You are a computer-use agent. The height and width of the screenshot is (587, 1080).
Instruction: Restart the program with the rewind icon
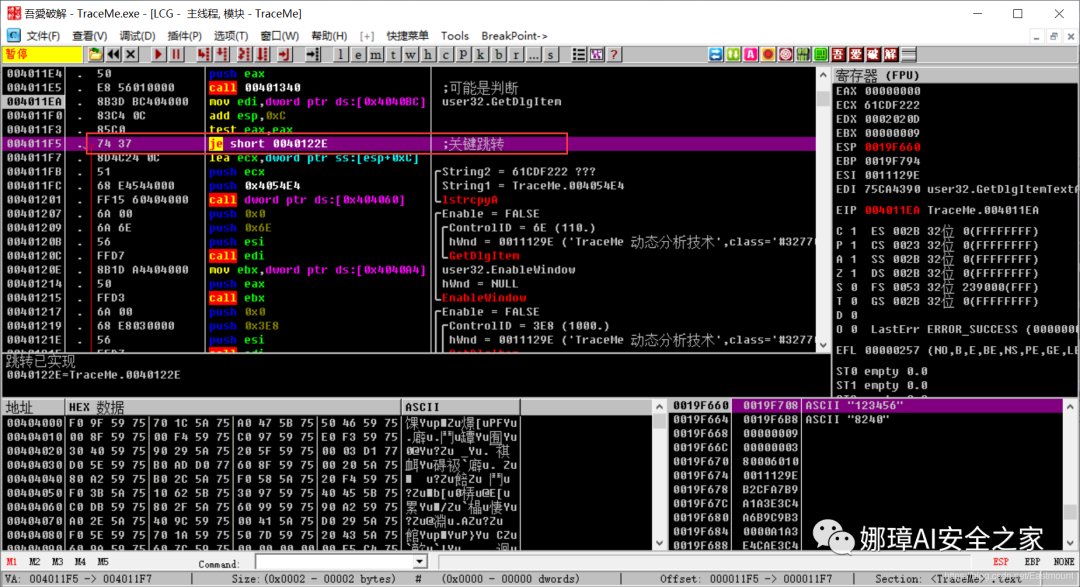(x=113, y=54)
